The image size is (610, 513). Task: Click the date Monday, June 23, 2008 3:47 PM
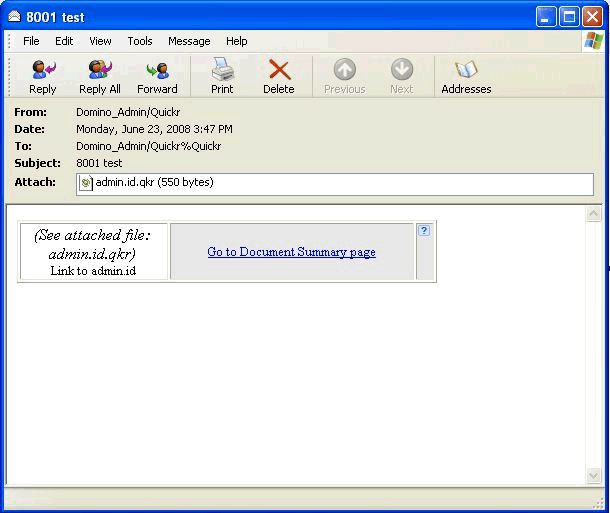tap(154, 129)
